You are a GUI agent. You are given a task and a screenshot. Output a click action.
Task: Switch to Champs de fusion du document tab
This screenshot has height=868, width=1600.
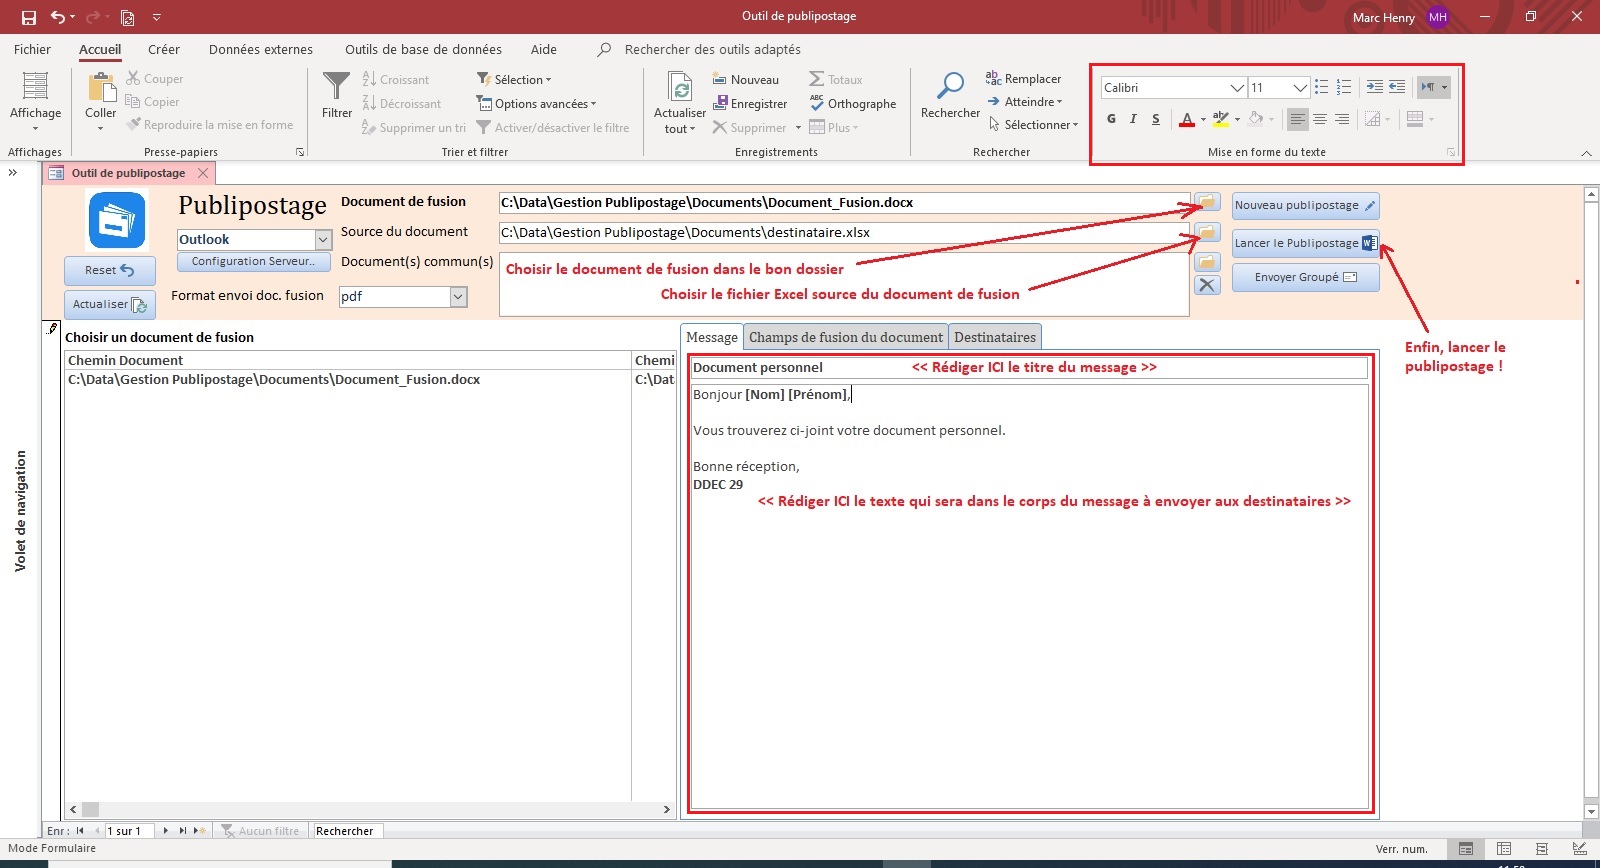tap(845, 337)
